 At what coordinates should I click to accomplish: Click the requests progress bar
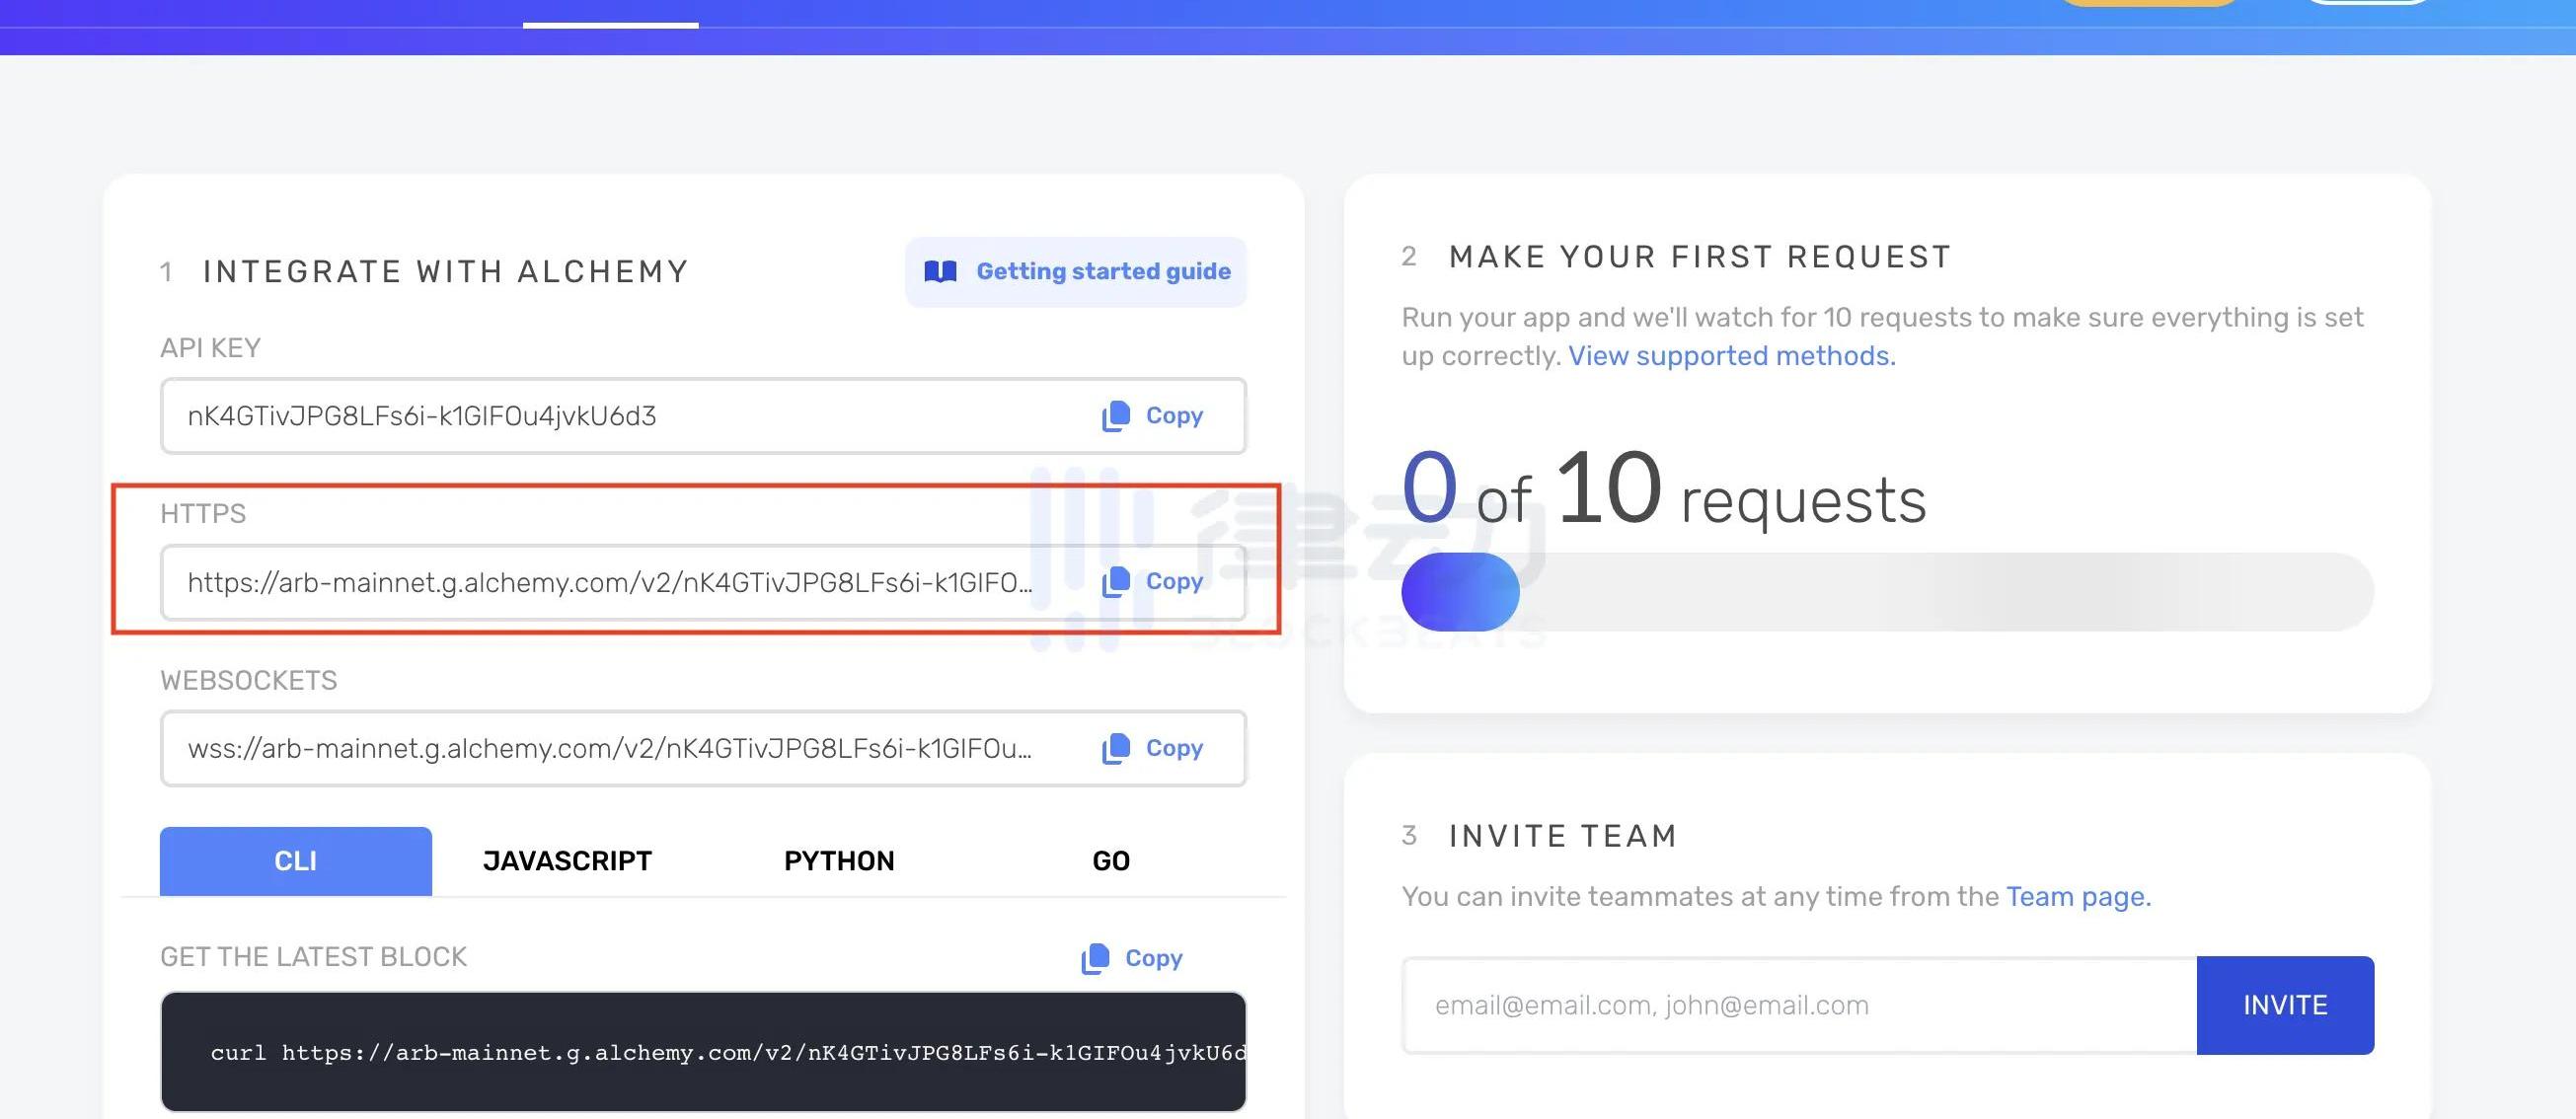(1887, 592)
